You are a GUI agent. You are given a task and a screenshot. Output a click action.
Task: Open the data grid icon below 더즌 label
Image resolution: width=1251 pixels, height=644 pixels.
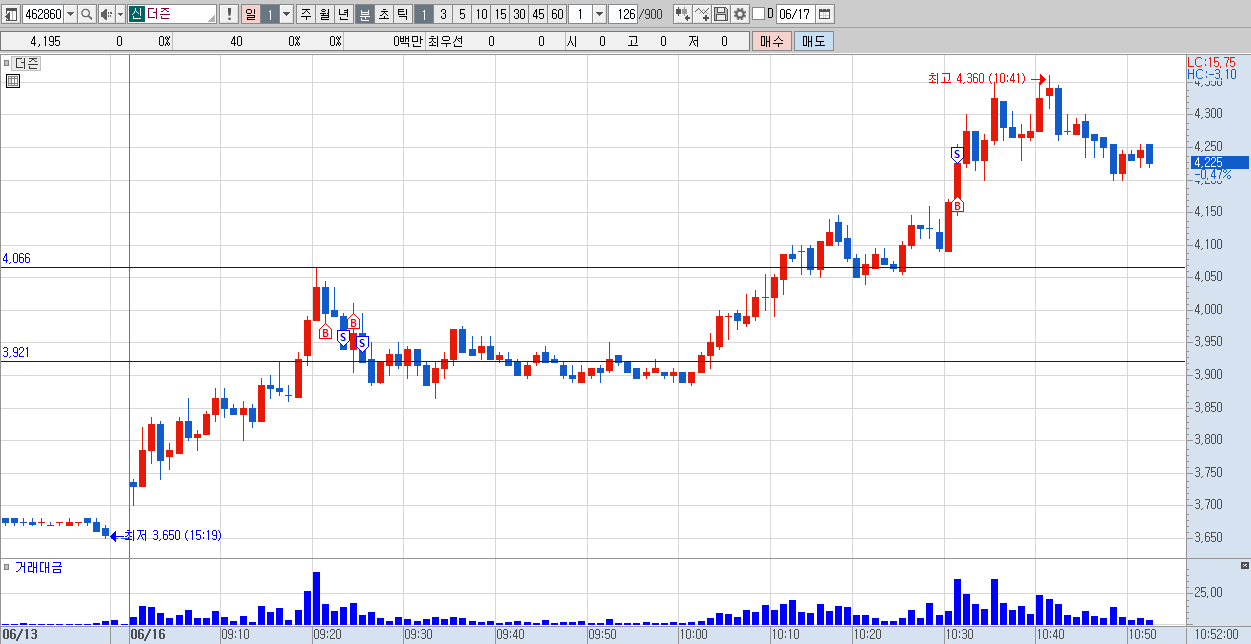(13, 81)
